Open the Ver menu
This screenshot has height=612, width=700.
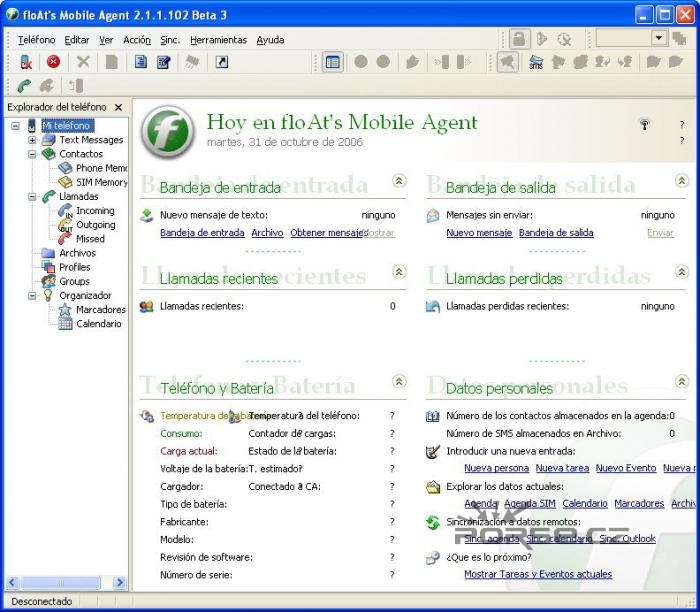click(x=106, y=40)
